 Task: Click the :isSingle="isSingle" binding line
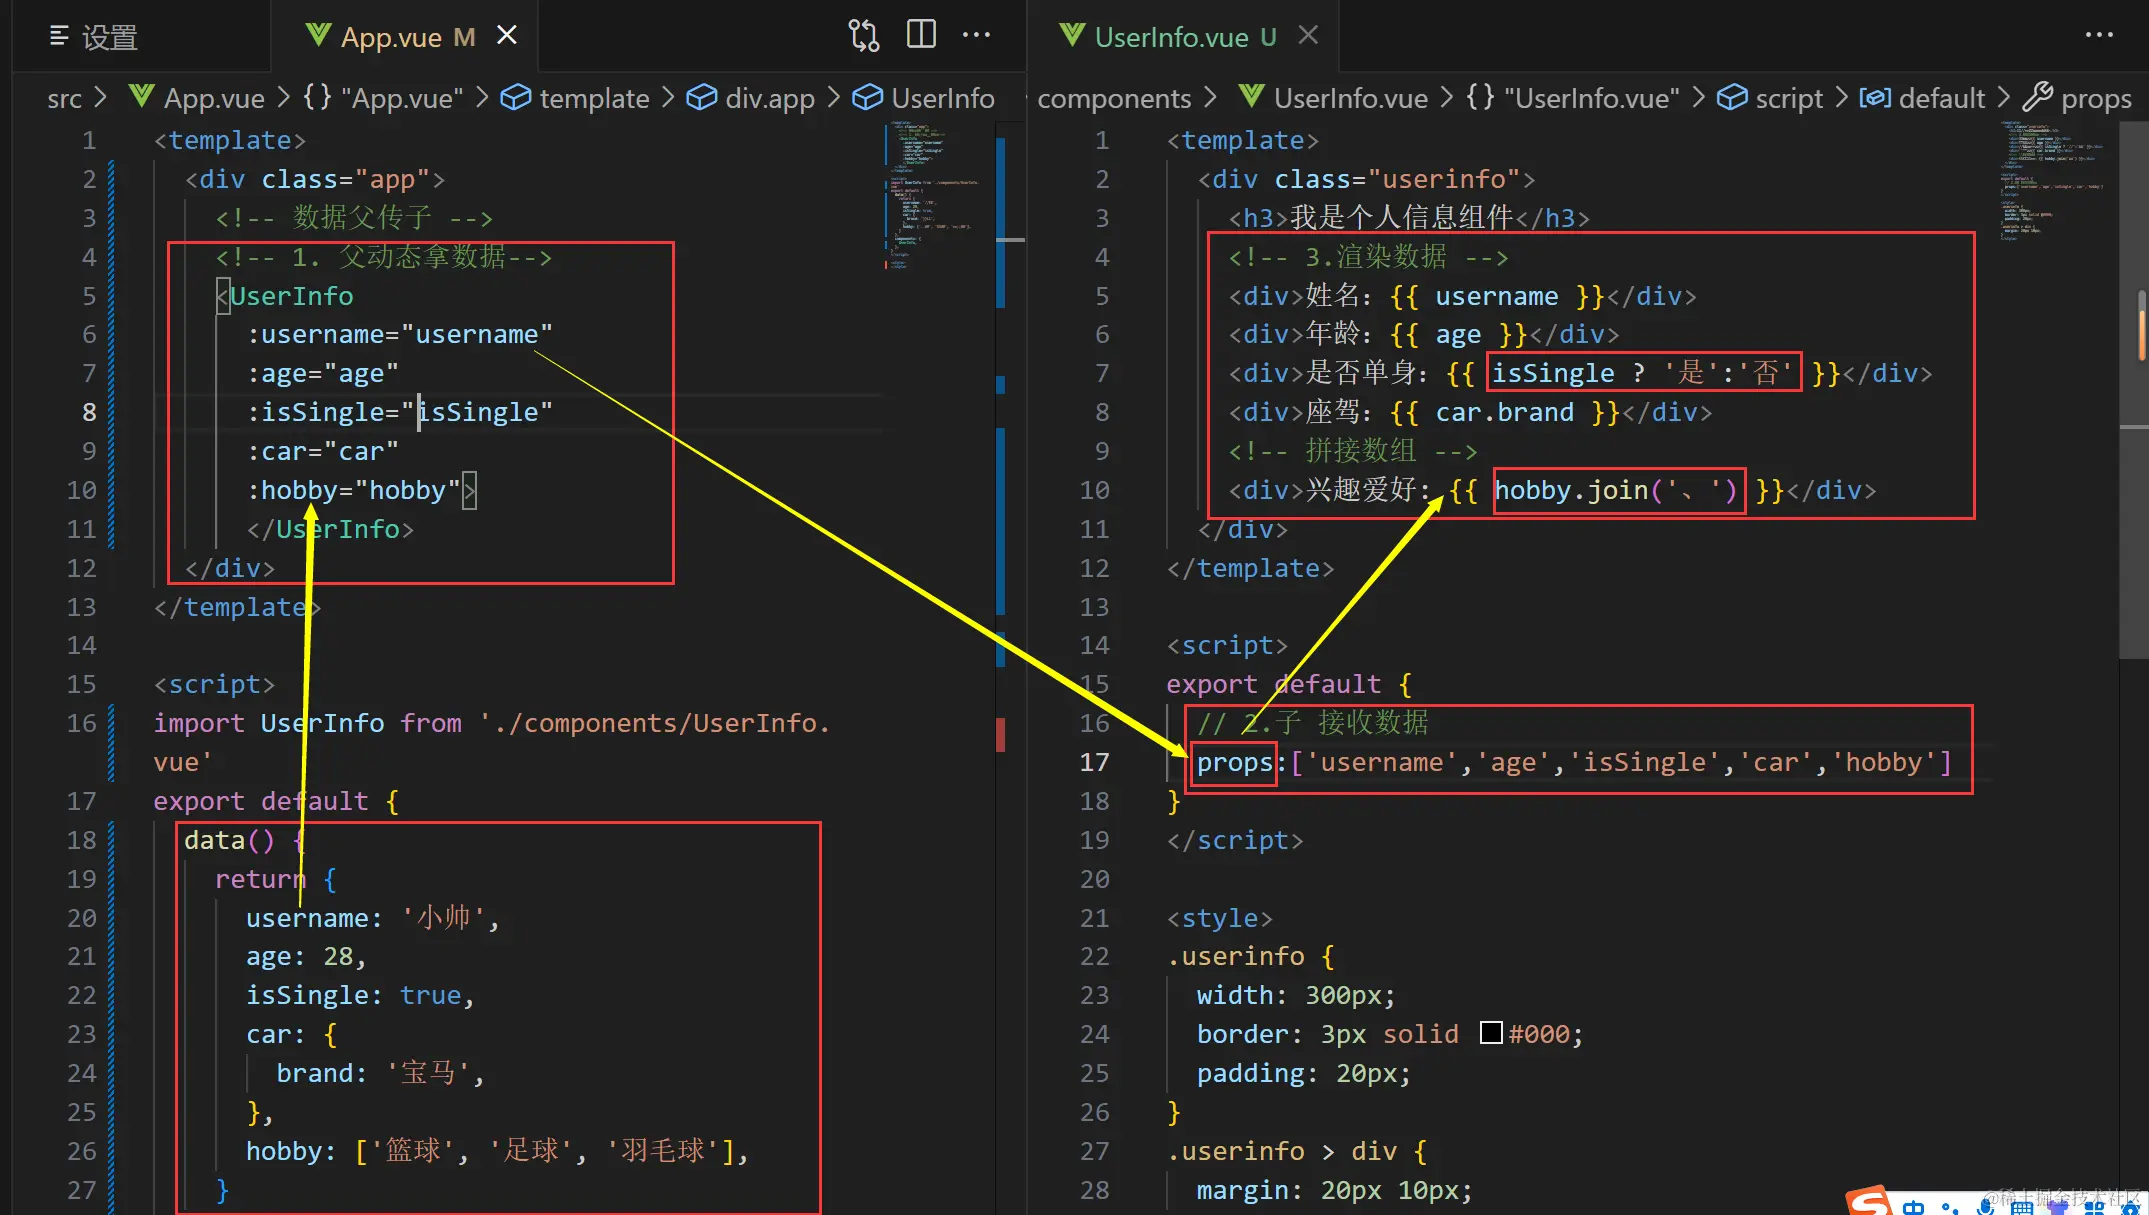click(x=399, y=412)
